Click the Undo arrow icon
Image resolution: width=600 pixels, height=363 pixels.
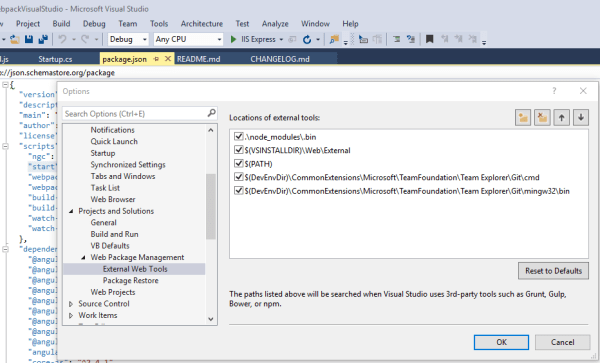62,39
